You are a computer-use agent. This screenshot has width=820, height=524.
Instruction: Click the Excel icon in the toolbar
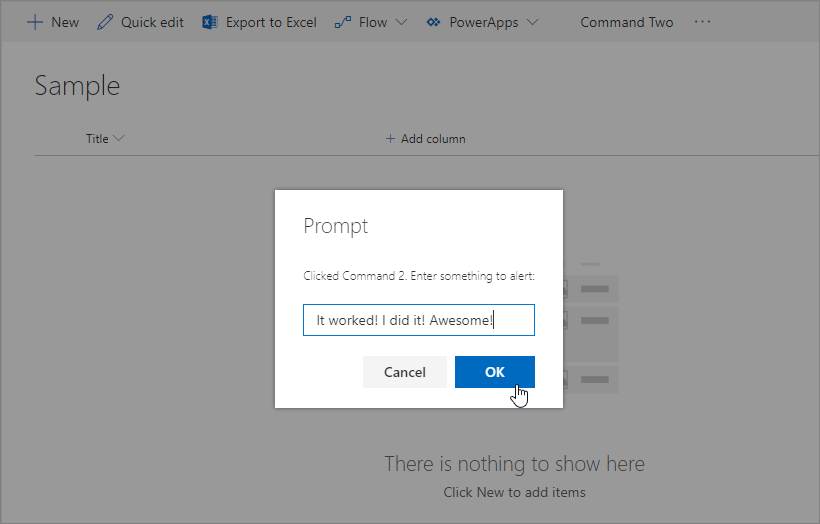[x=210, y=22]
